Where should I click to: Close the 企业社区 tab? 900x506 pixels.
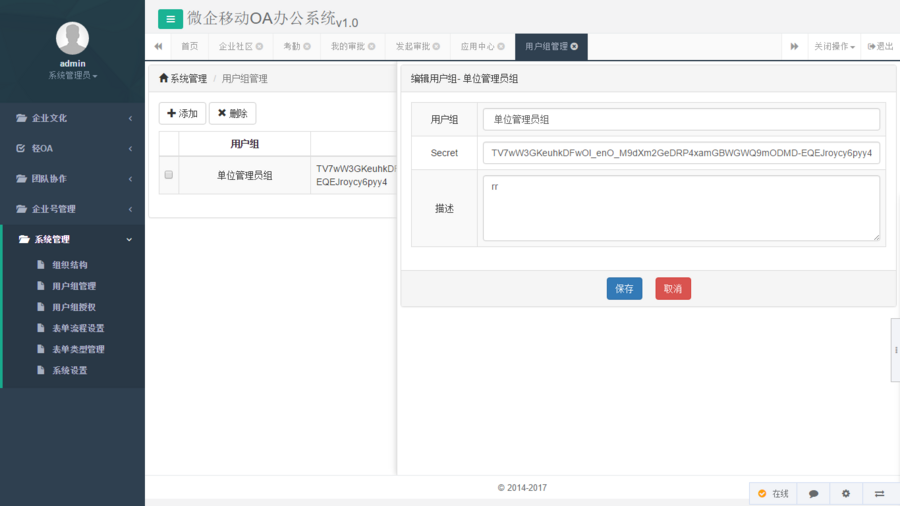pos(259,46)
